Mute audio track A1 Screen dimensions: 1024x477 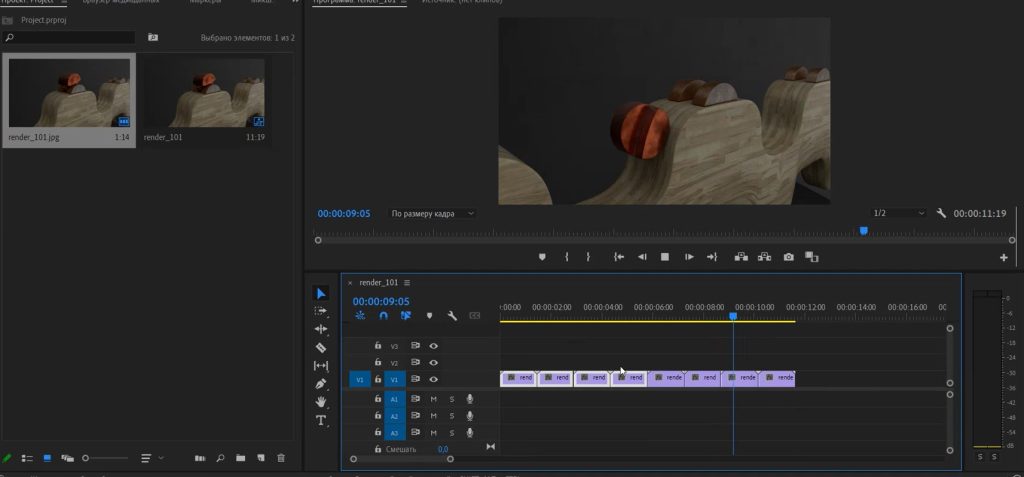(434, 399)
